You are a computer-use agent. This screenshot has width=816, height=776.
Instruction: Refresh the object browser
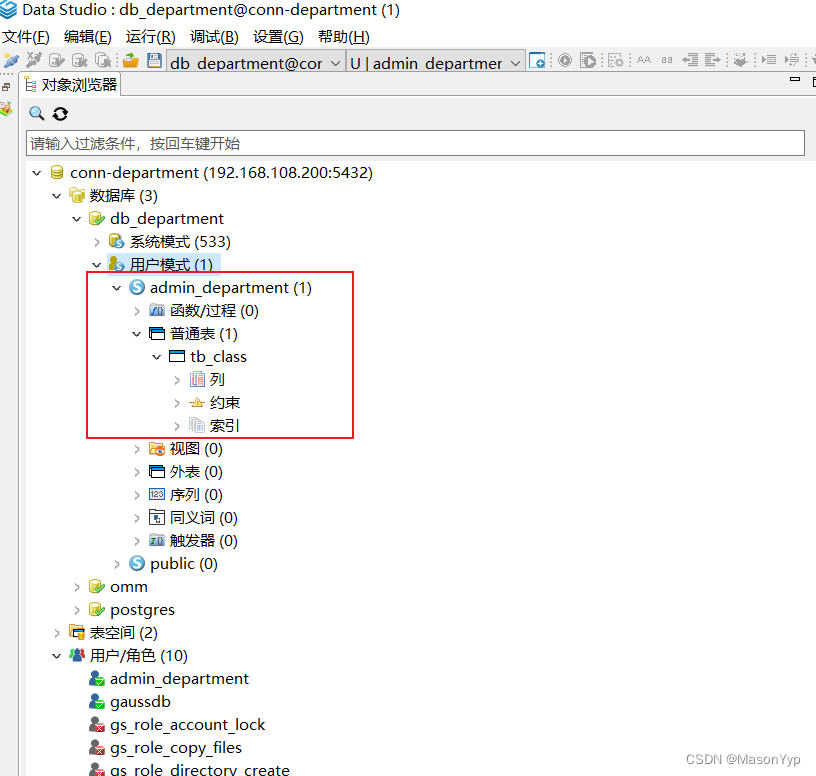[x=59, y=113]
